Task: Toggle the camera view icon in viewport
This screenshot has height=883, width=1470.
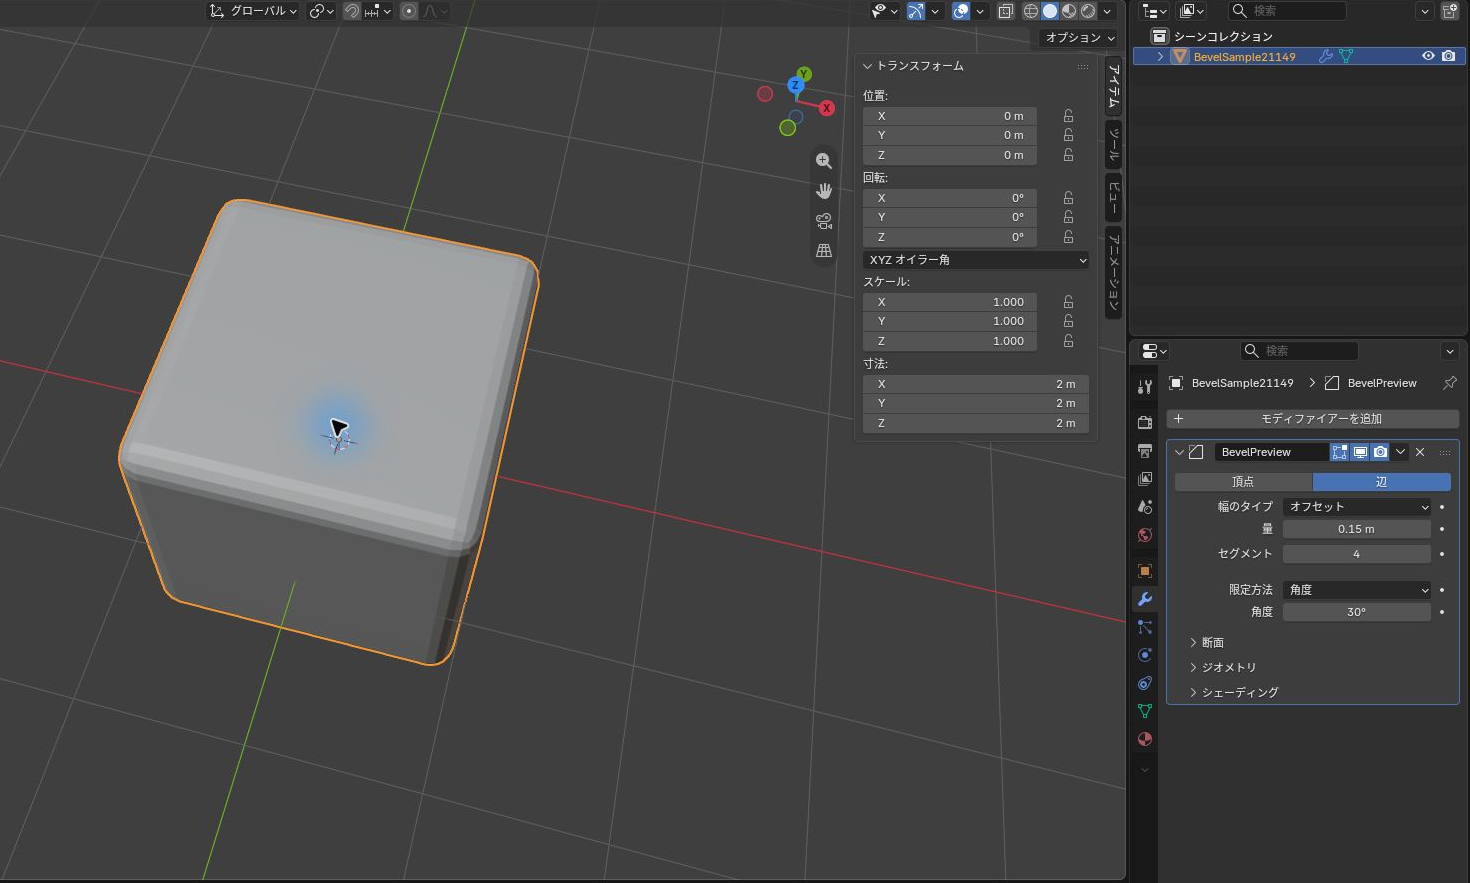Action: [x=824, y=221]
